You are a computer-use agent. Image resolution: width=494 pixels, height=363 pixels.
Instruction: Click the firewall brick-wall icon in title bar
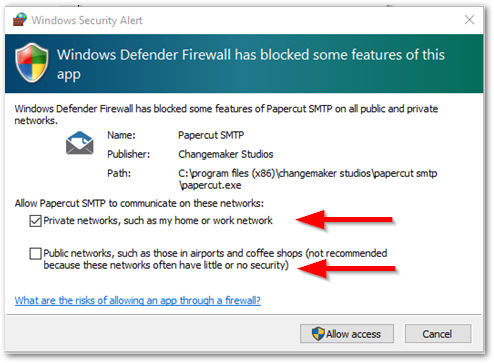tap(20, 20)
